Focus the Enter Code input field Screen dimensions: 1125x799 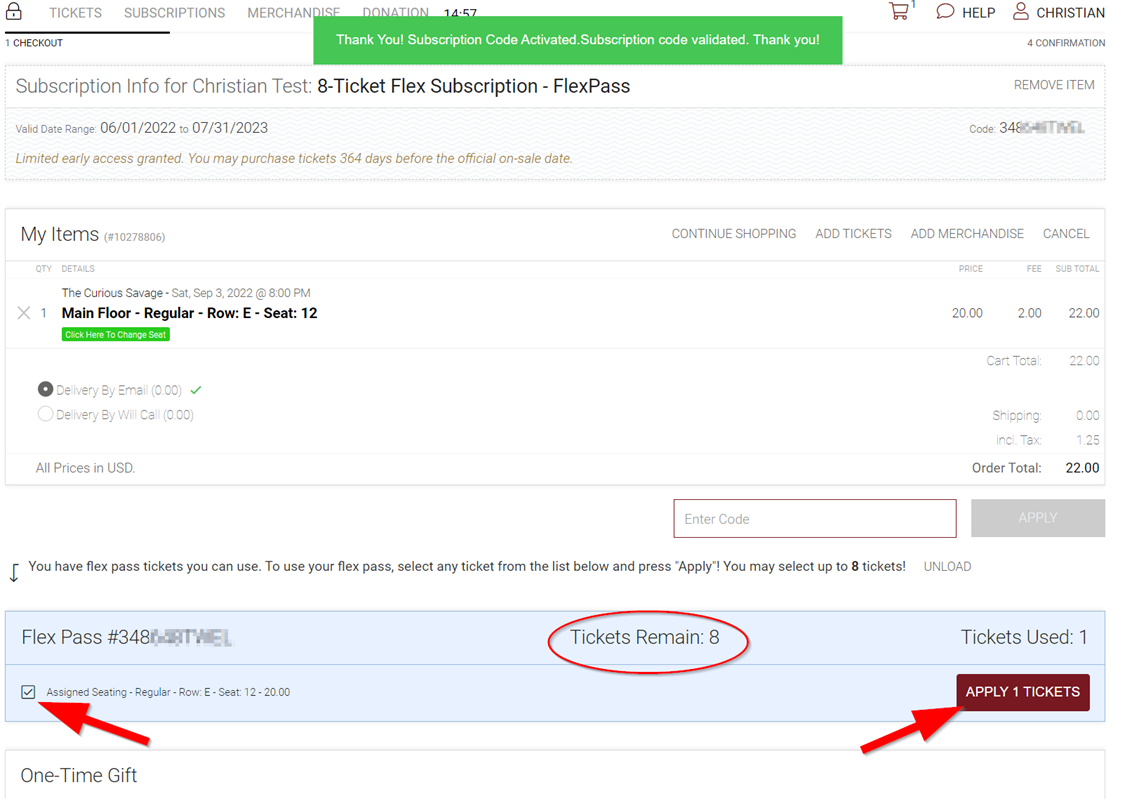814,519
